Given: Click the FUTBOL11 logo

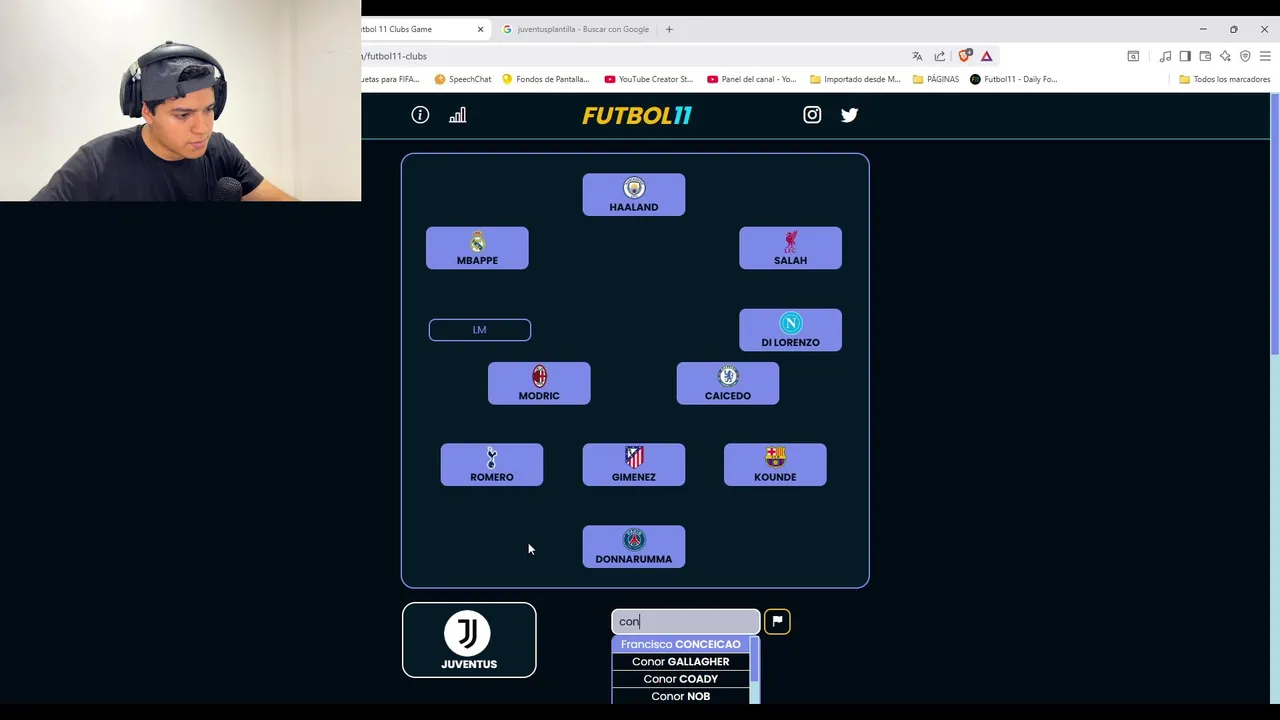Looking at the screenshot, I should pos(637,115).
